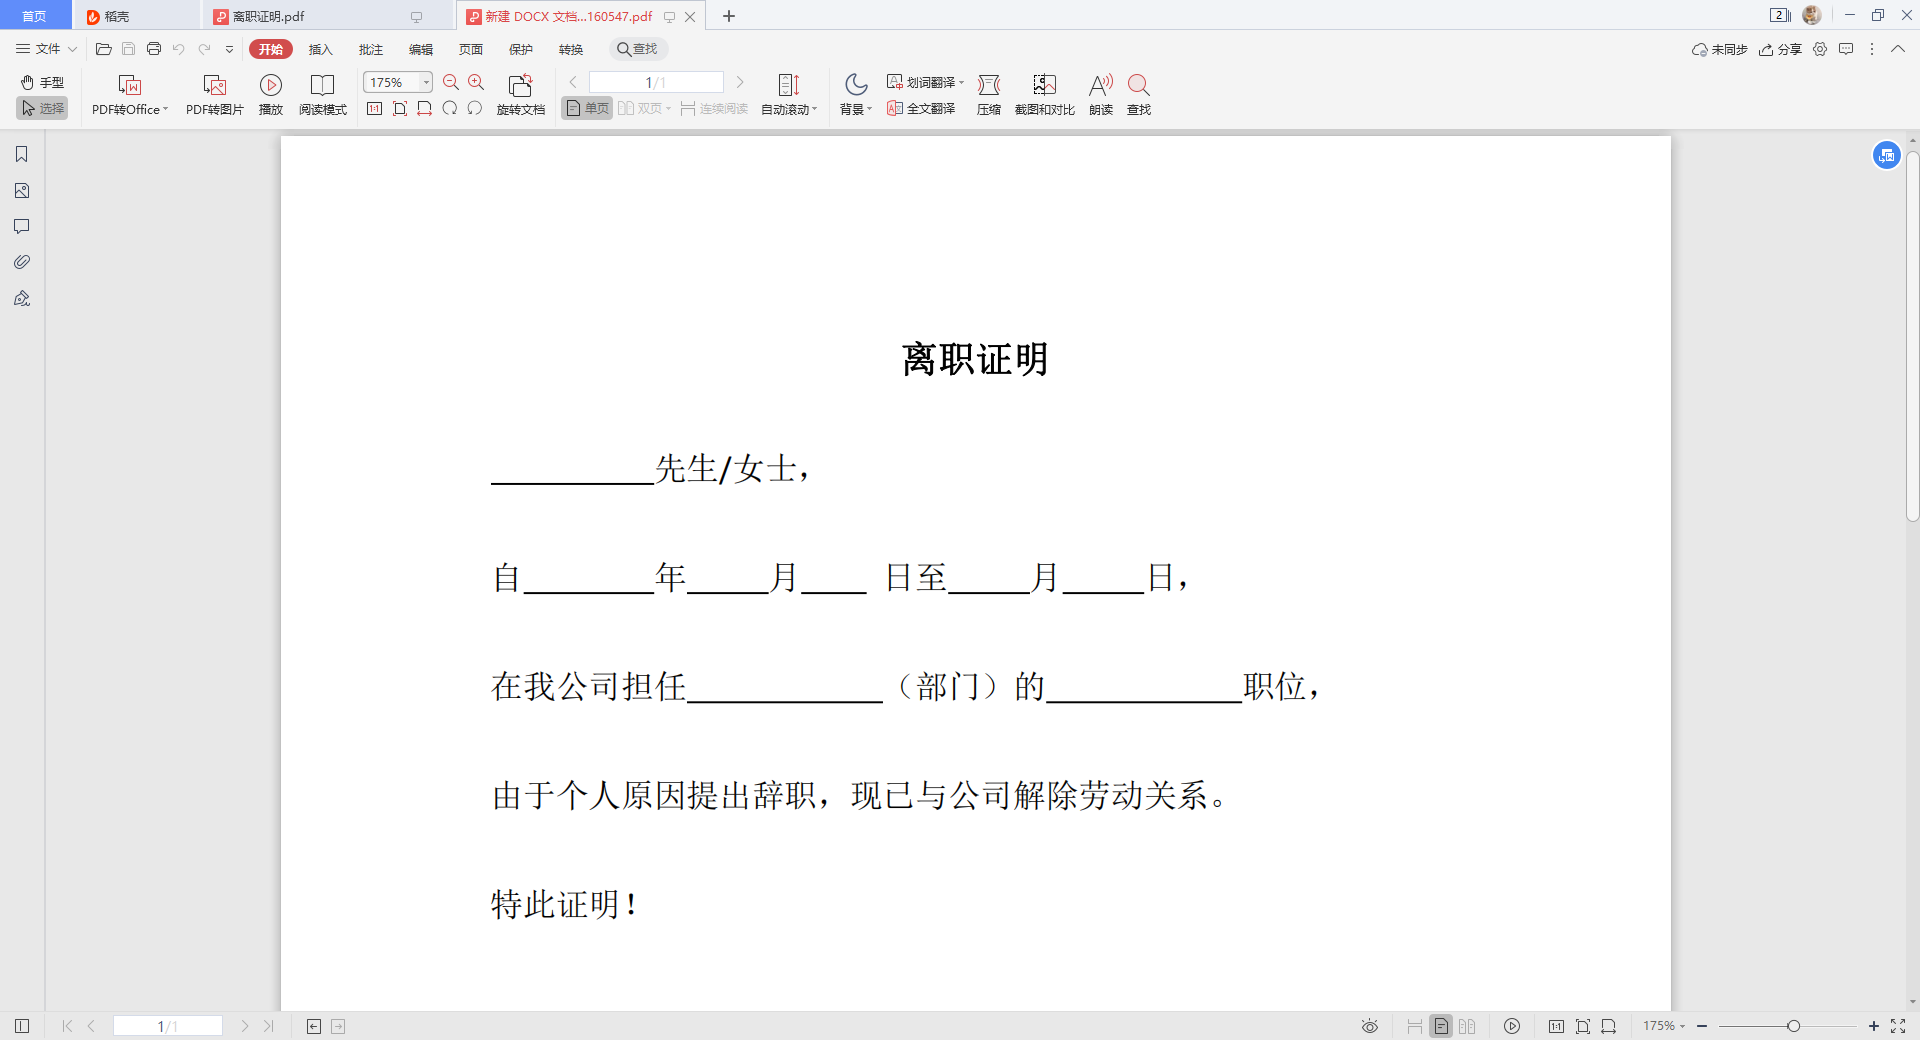The height and width of the screenshot is (1040, 1920).
Task: Click the 旋转文档 rotate icon
Action: [520, 85]
